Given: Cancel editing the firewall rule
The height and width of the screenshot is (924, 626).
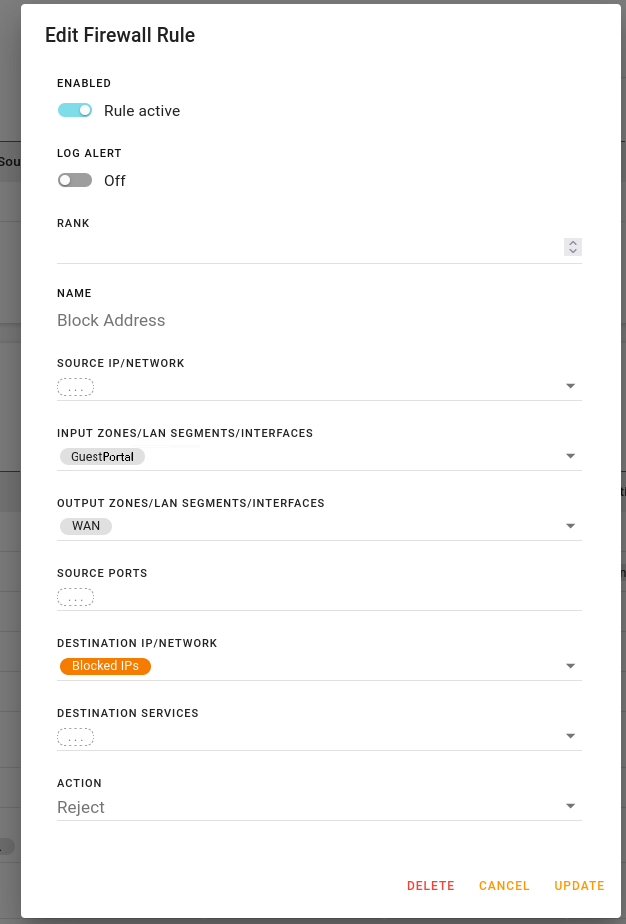Looking at the screenshot, I should point(504,886).
